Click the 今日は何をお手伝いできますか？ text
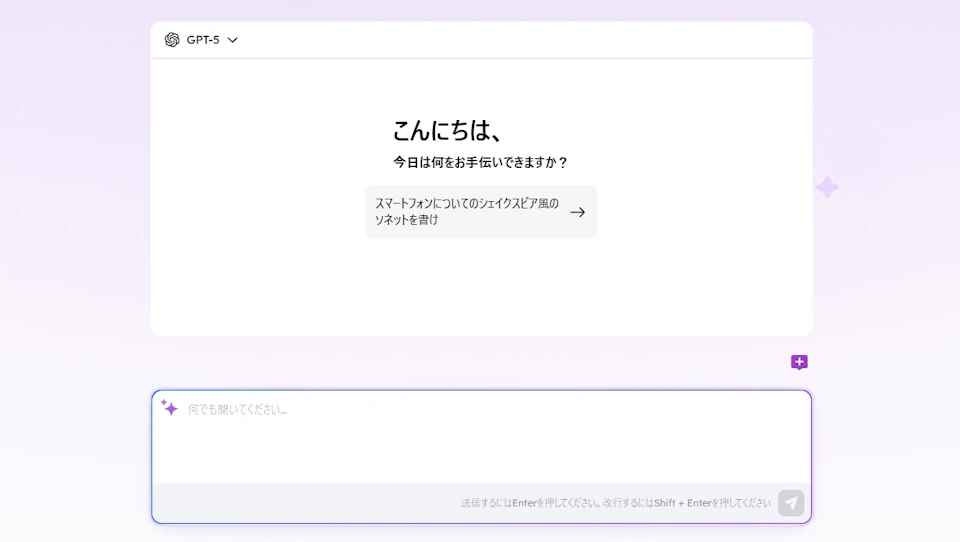The width and height of the screenshot is (960, 542). coord(481,162)
